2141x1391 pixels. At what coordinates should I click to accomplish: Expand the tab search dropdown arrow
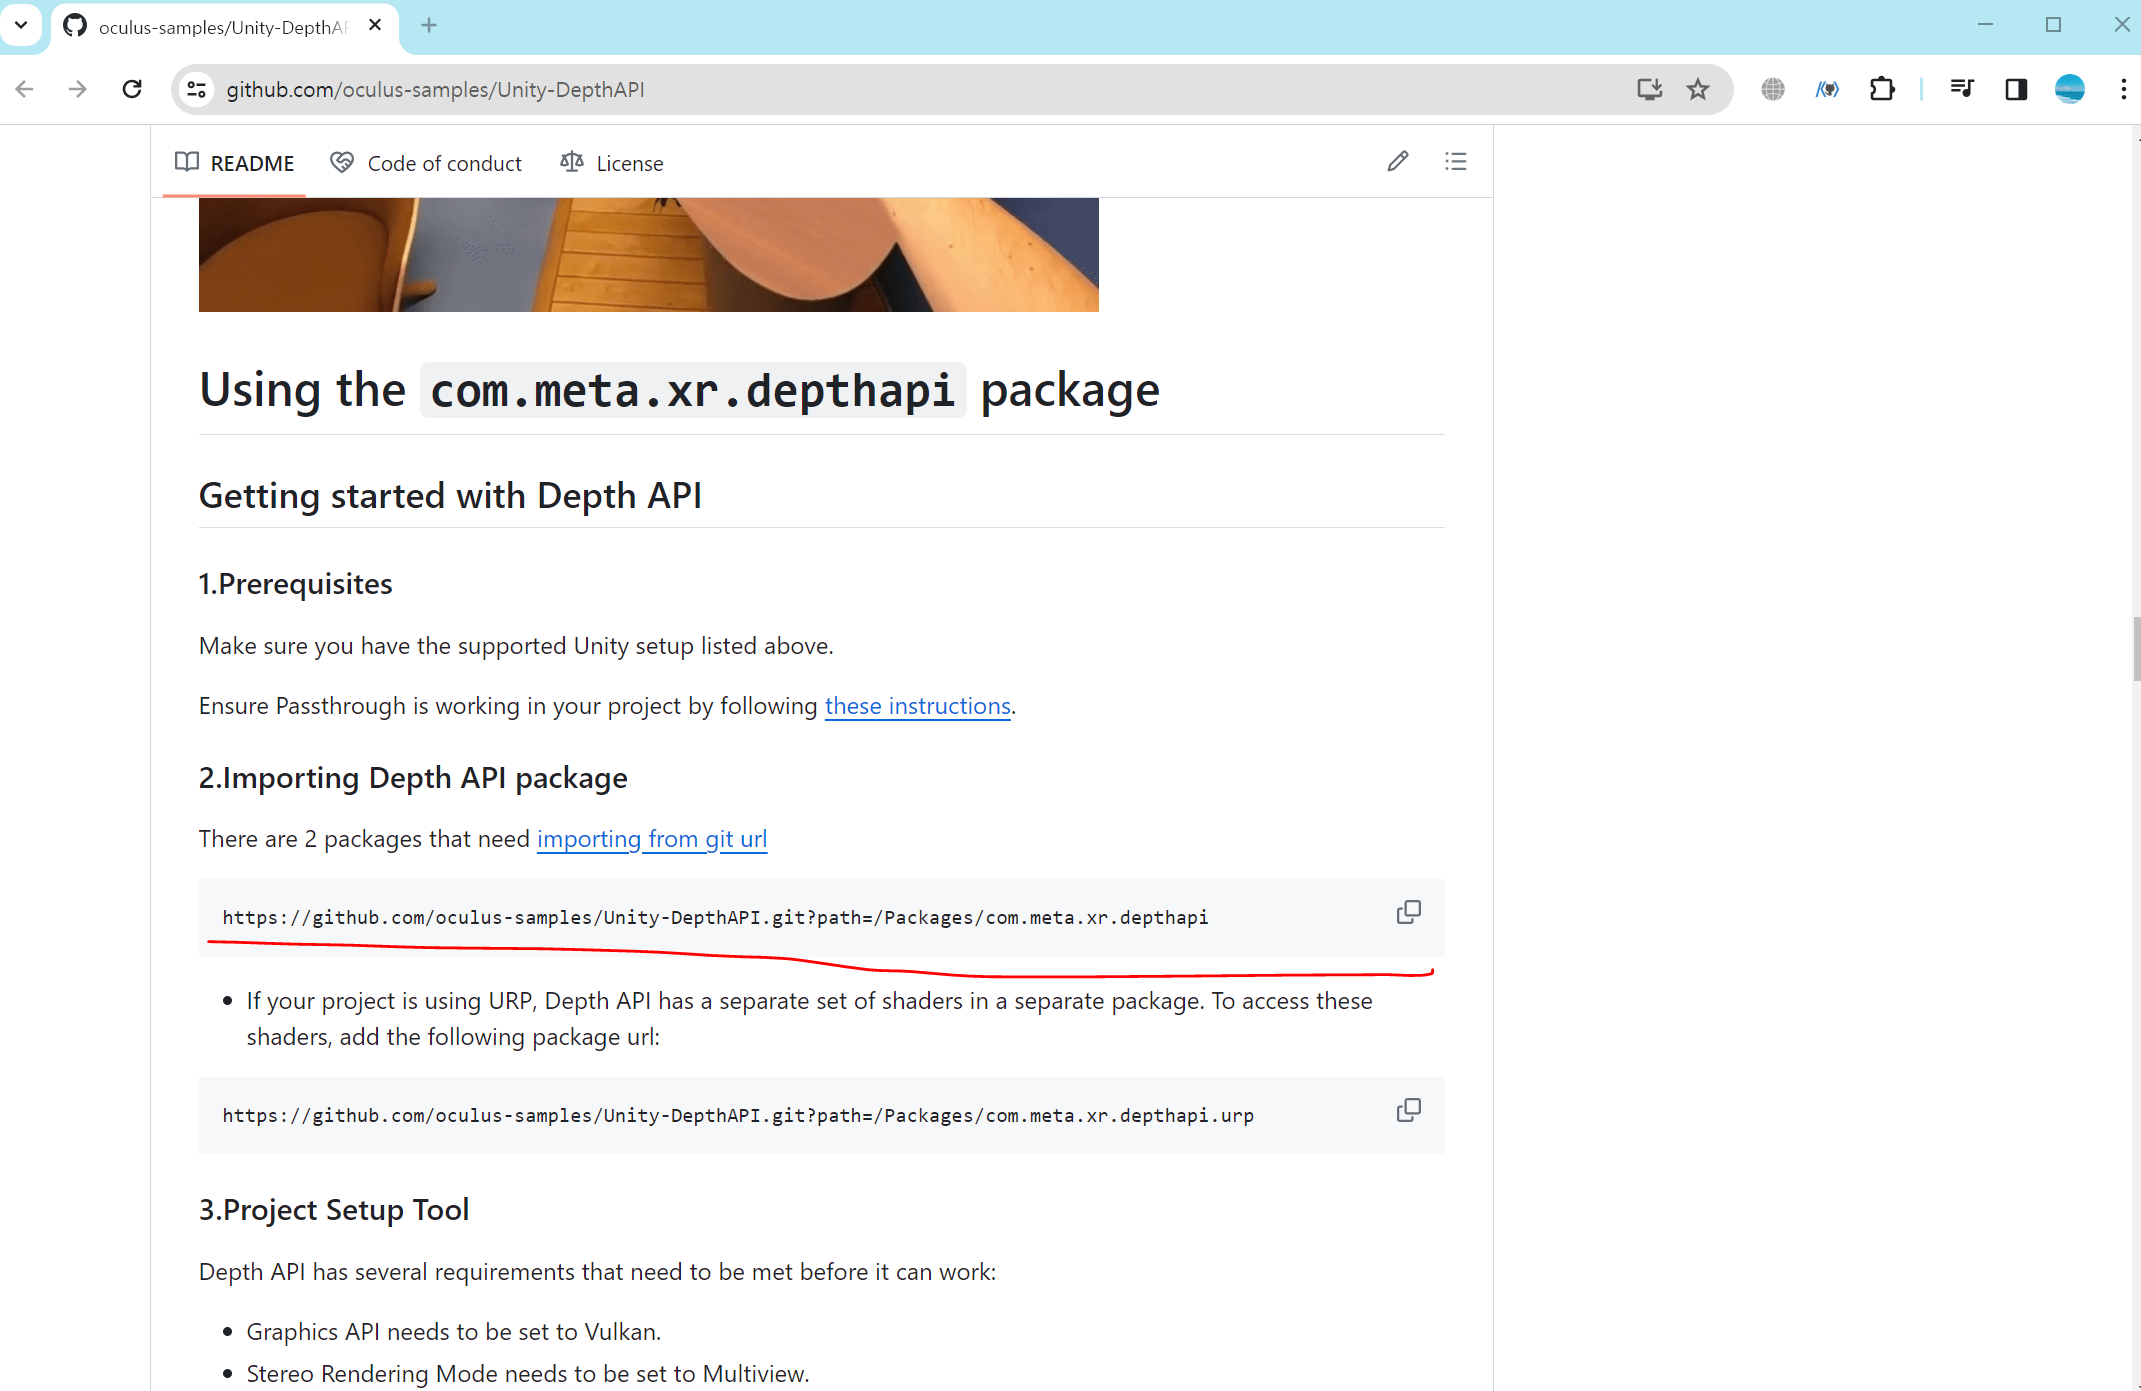[21, 25]
